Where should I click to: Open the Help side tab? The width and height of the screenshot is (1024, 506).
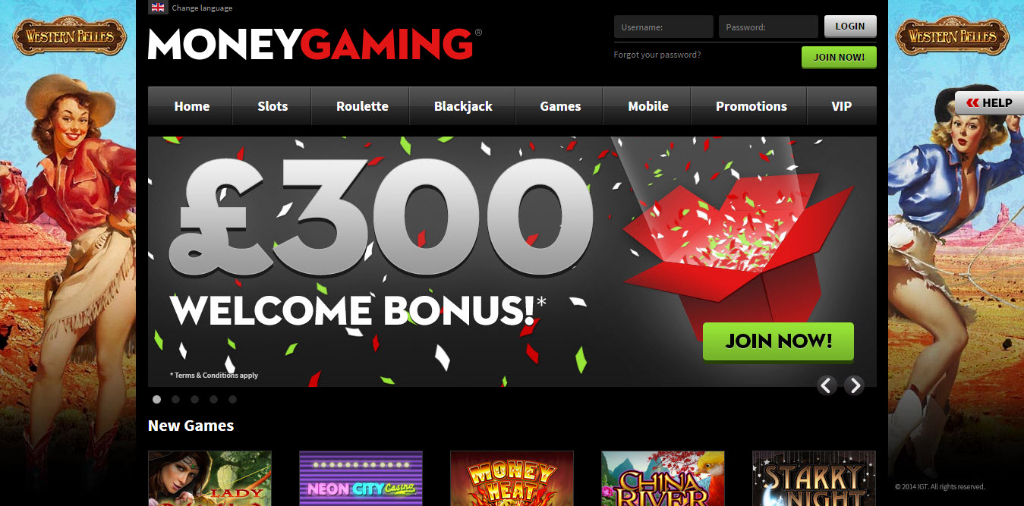(989, 103)
